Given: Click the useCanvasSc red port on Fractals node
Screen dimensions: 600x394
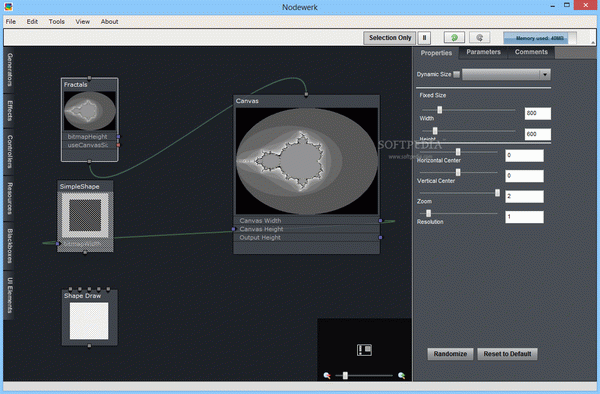Looking at the screenshot, I should pos(119,145).
